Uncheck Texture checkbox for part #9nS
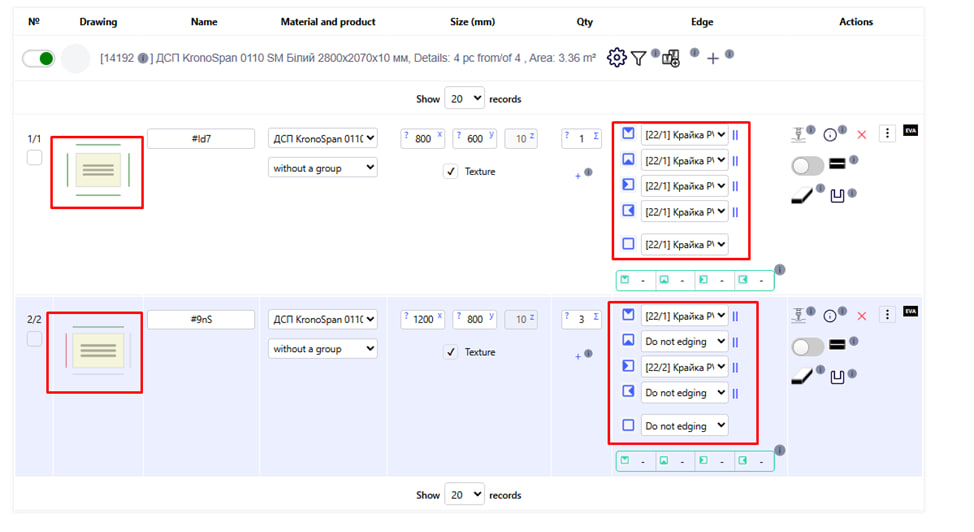974x532 pixels. (451, 352)
